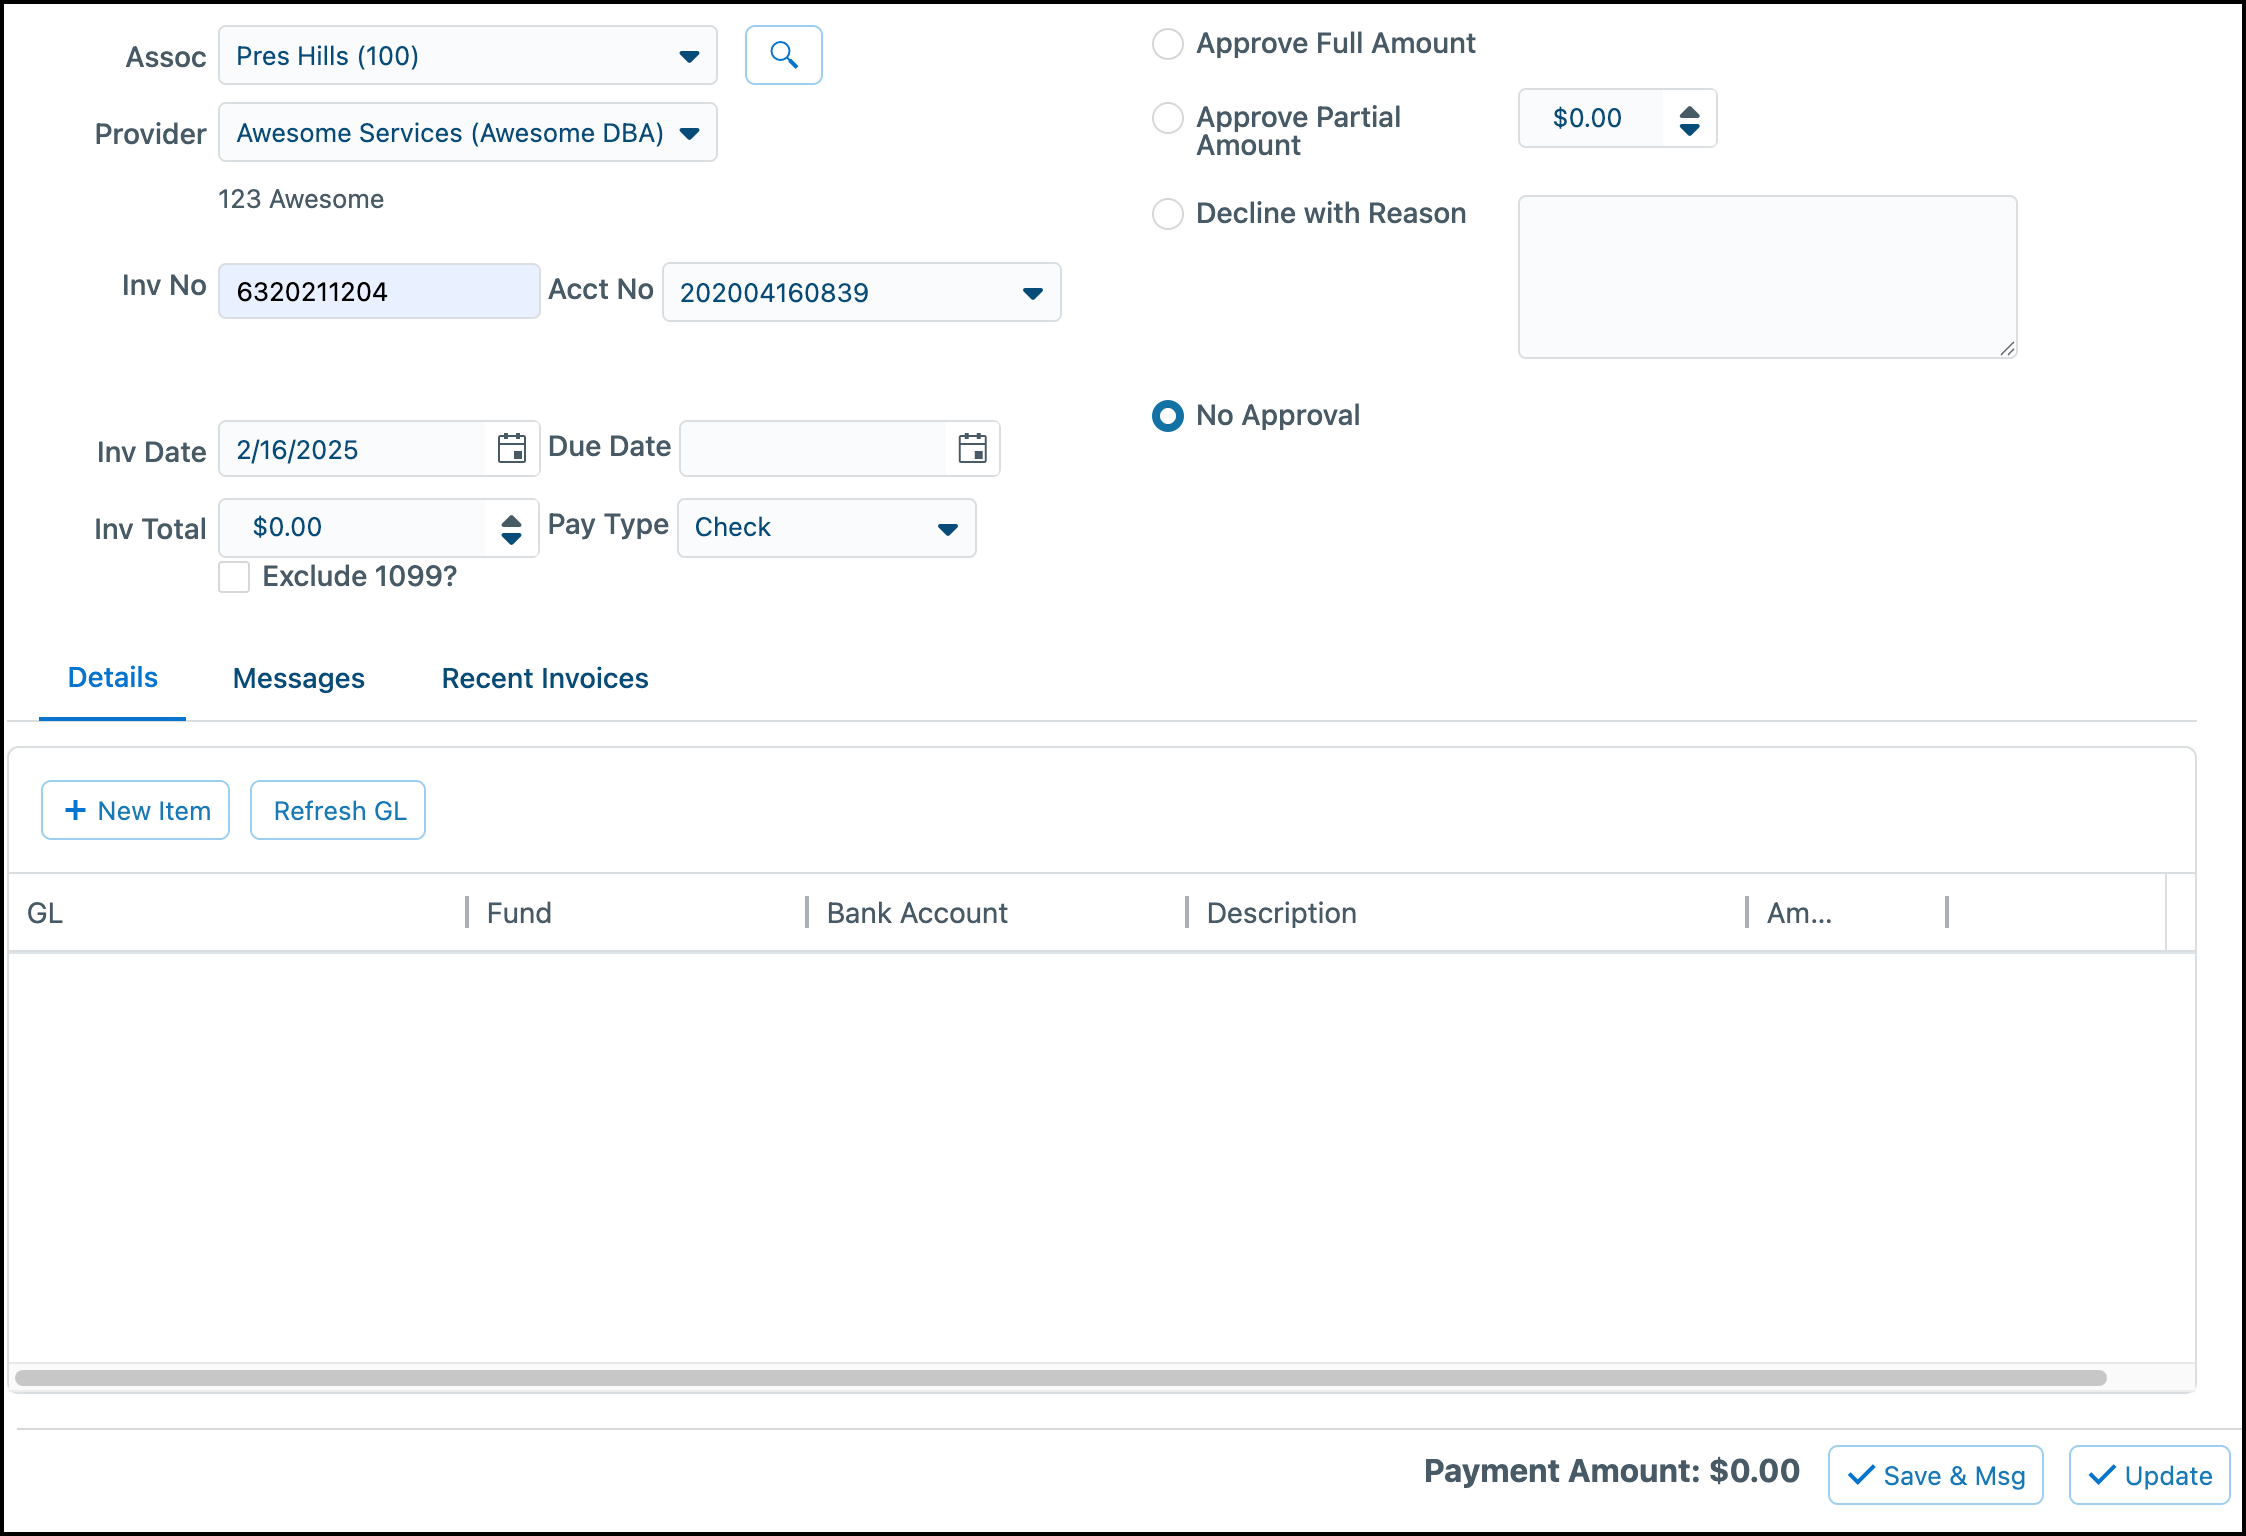Select Decline with Reason
The height and width of the screenshot is (1536, 2246).
tap(1167, 214)
